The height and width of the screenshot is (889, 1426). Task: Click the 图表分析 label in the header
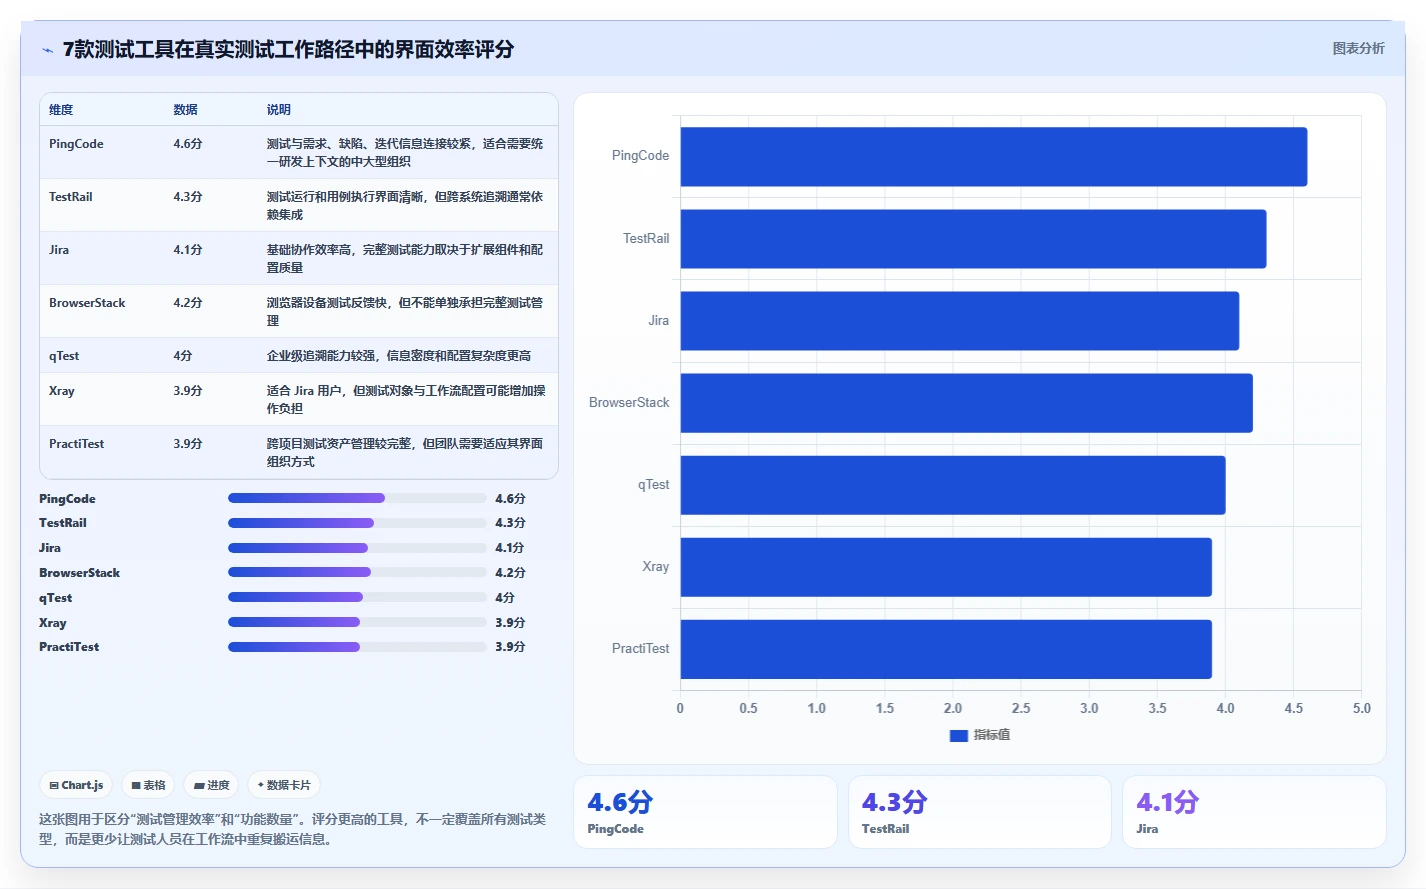1358,48
